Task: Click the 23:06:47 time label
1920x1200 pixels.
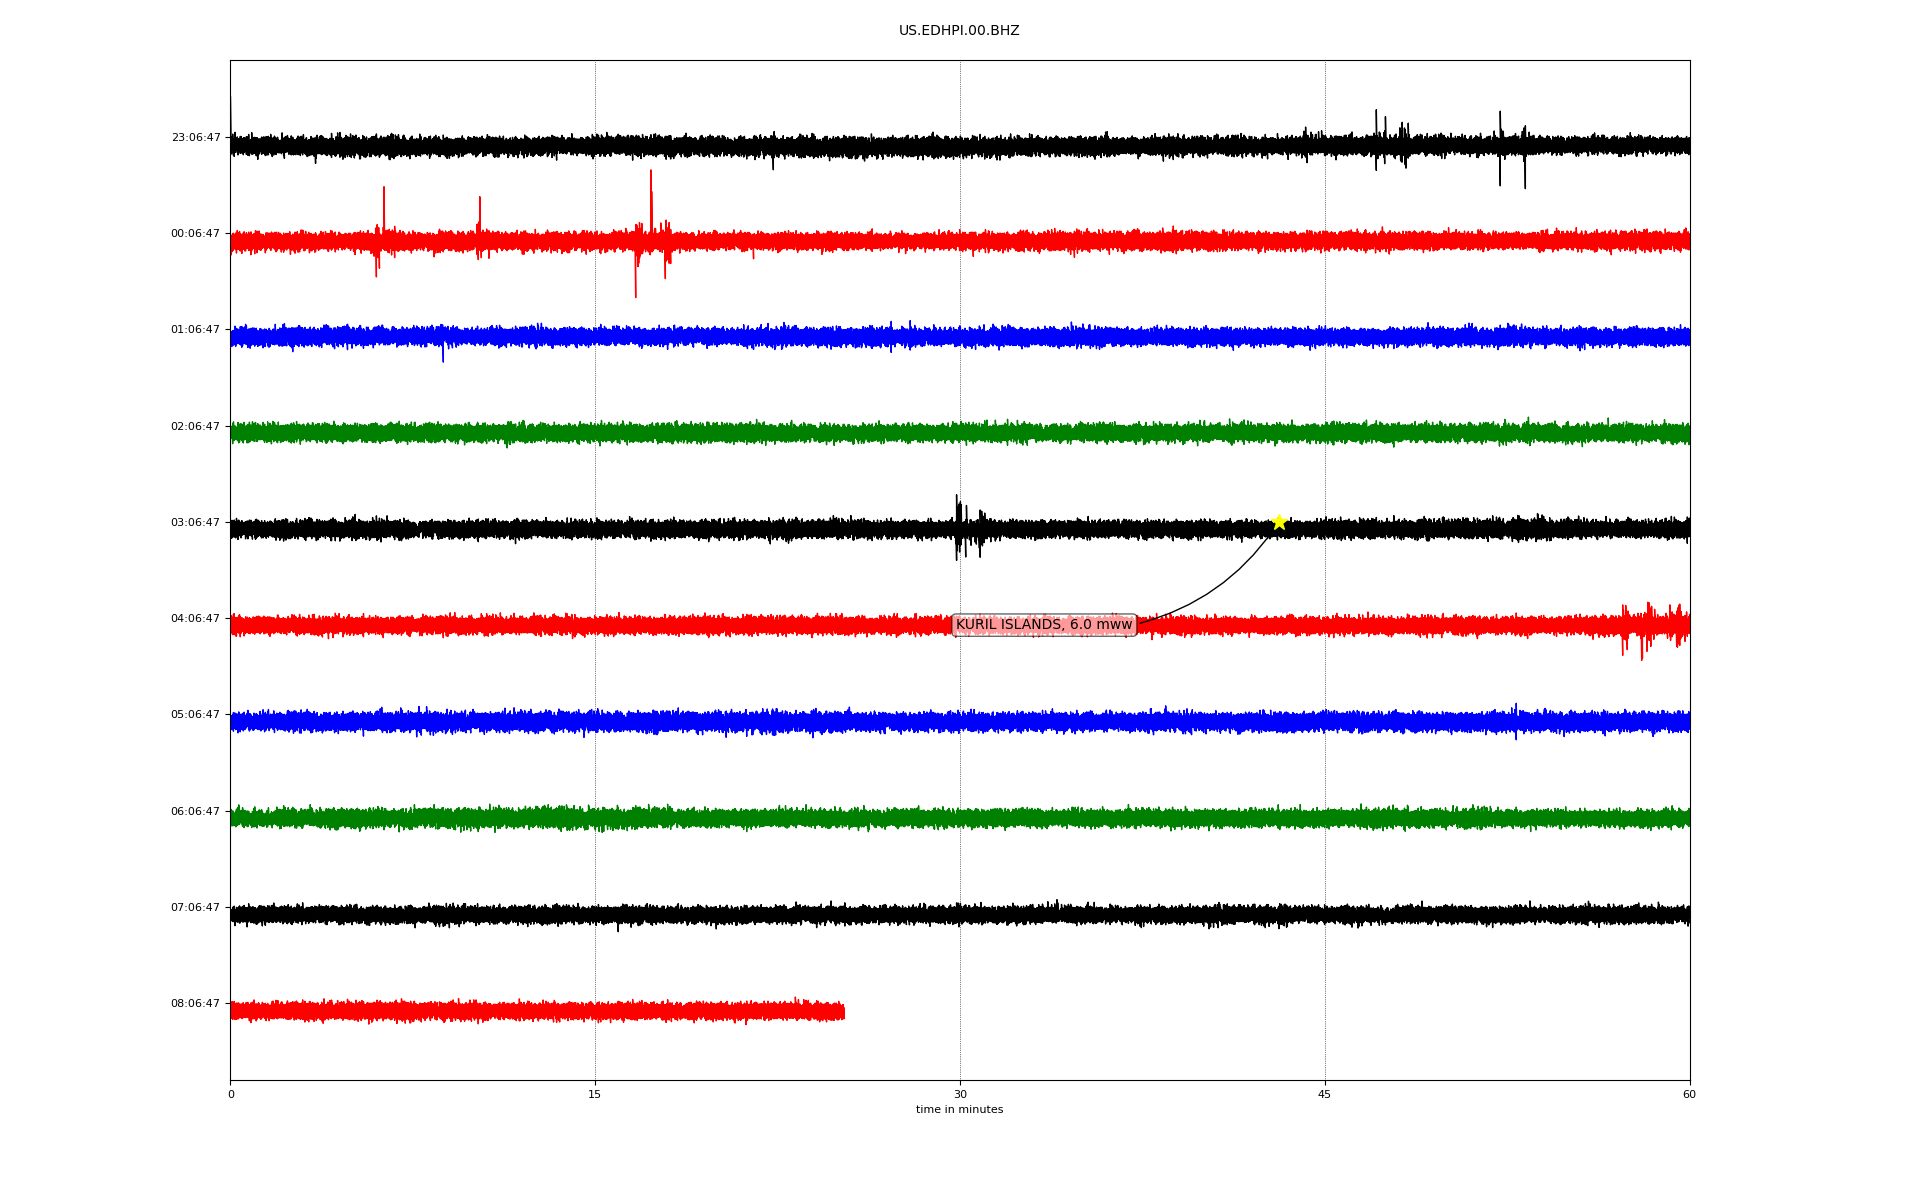Action: [x=196, y=138]
